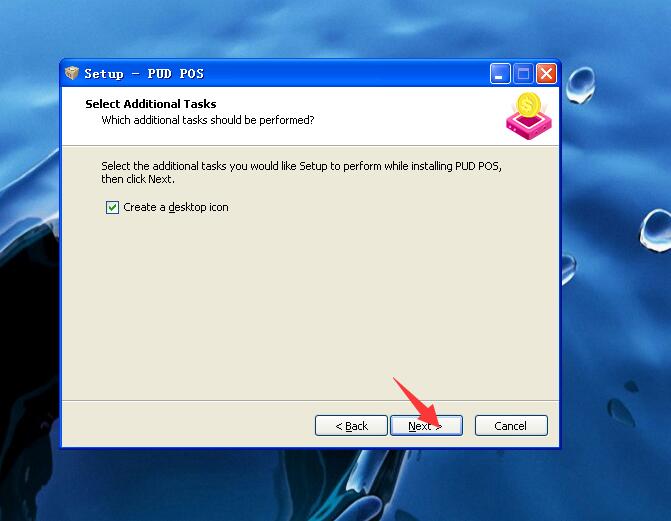Cancel the PUD POS installation
This screenshot has width=671, height=521.
[511, 426]
